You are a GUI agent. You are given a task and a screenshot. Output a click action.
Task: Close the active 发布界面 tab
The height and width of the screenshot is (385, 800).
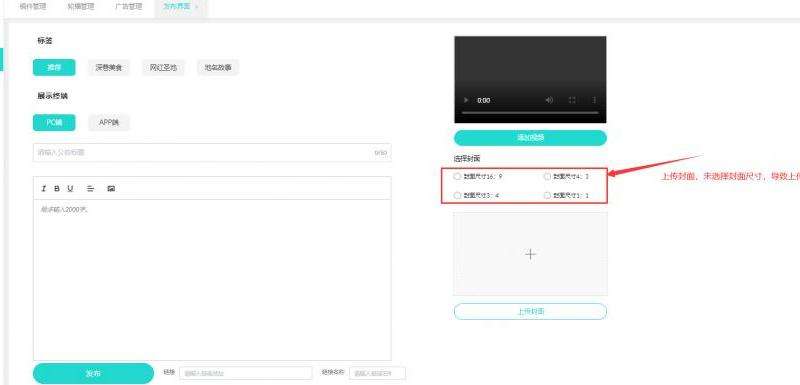(x=197, y=7)
